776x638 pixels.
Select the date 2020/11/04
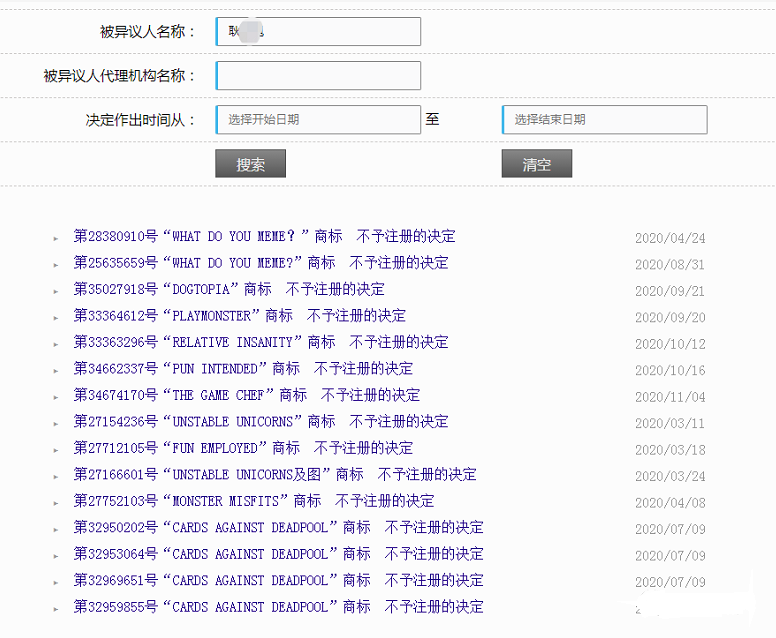[x=670, y=397]
